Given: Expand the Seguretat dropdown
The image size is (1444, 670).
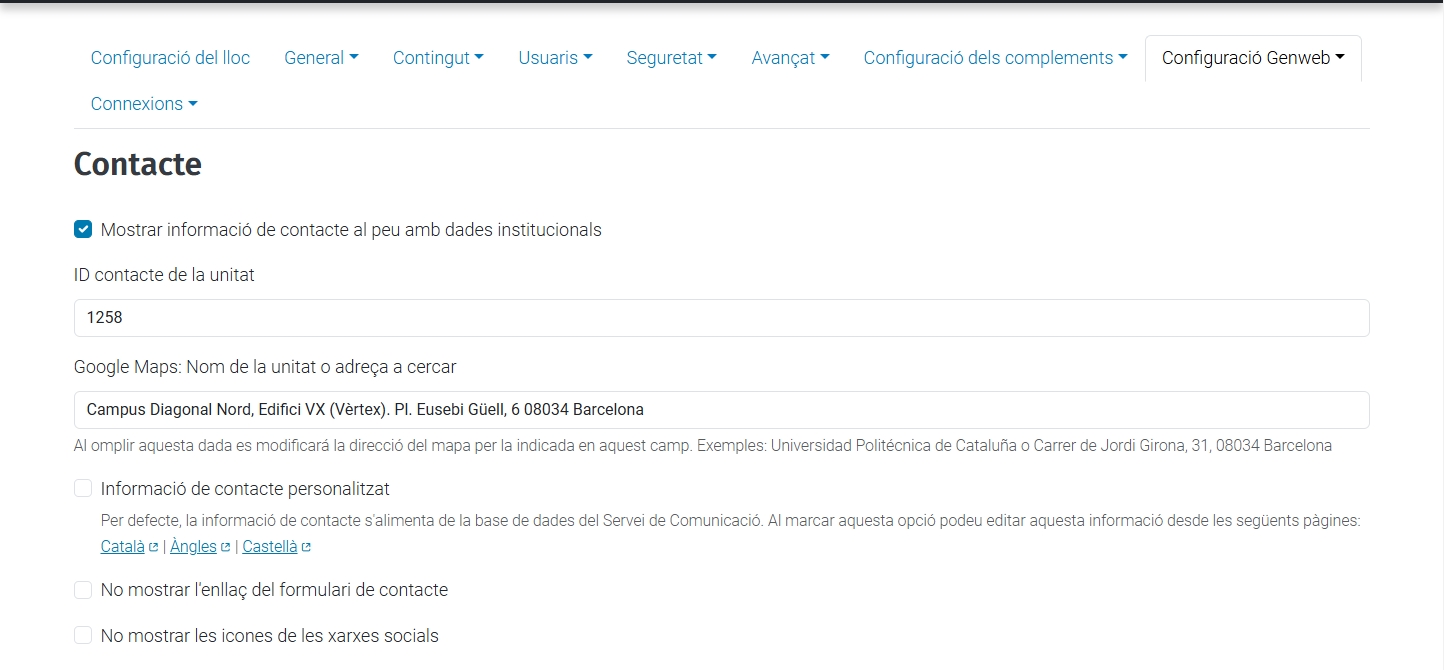Looking at the screenshot, I should [x=671, y=57].
